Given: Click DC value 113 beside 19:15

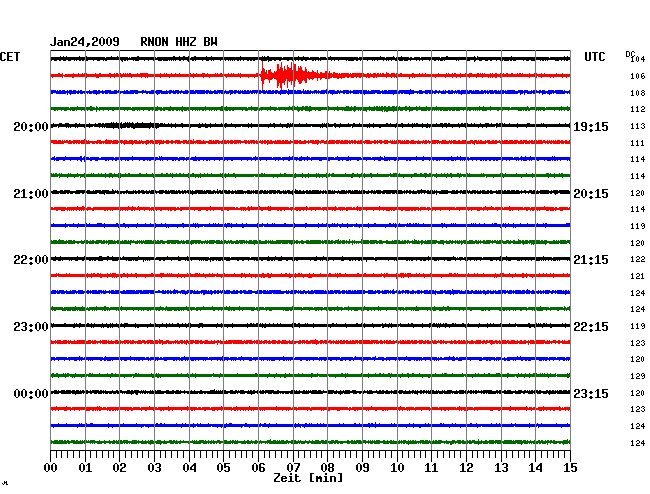Looking at the screenshot, I should click(x=638, y=126).
